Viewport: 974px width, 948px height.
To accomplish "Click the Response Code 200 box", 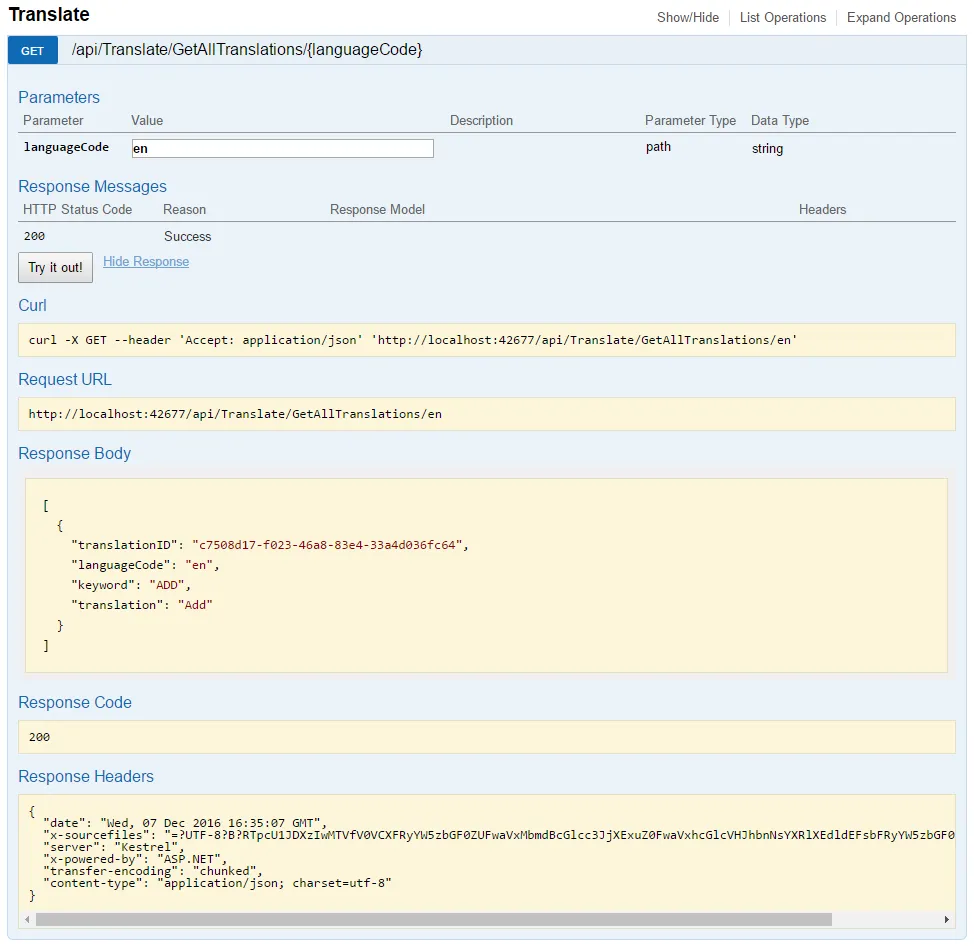I will pos(487,737).
